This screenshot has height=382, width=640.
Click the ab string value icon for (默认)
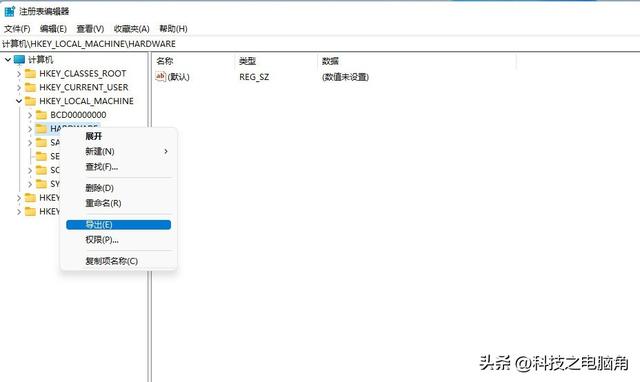click(x=161, y=76)
